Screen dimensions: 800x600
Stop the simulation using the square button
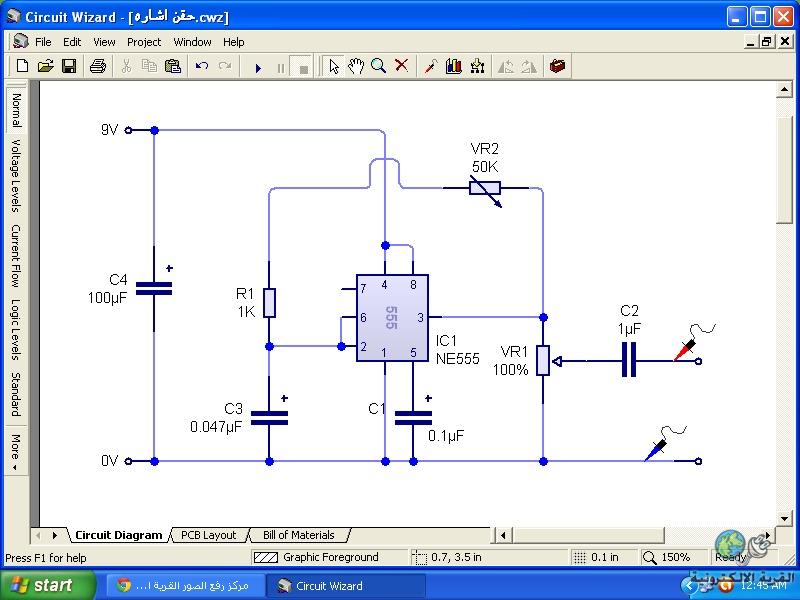pos(304,68)
